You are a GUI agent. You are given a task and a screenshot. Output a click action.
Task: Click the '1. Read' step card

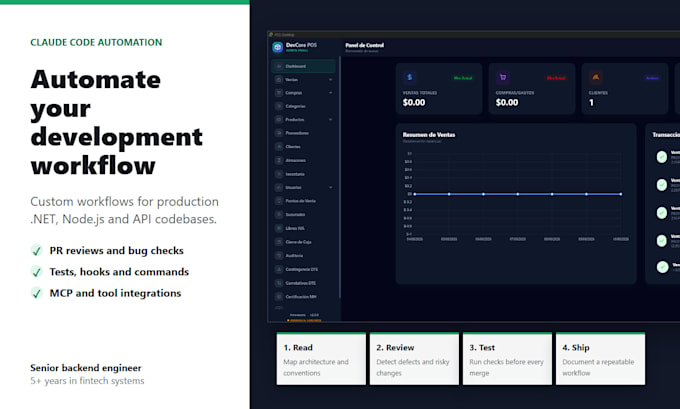pyautogui.click(x=321, y=359)
